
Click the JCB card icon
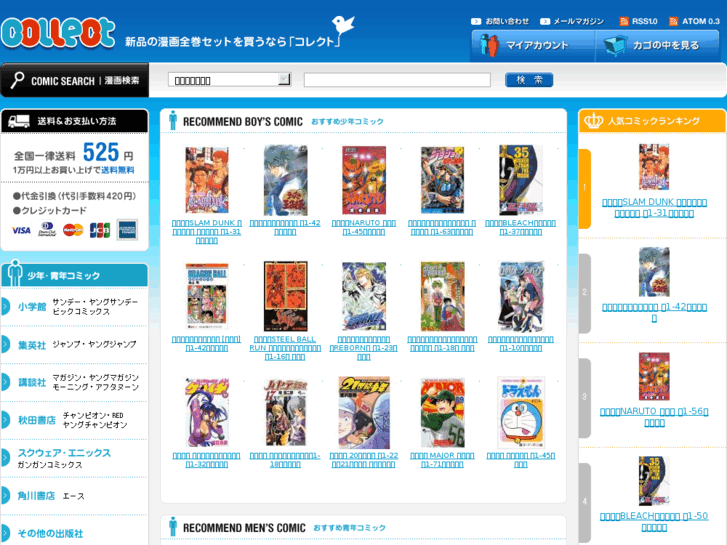100,230
